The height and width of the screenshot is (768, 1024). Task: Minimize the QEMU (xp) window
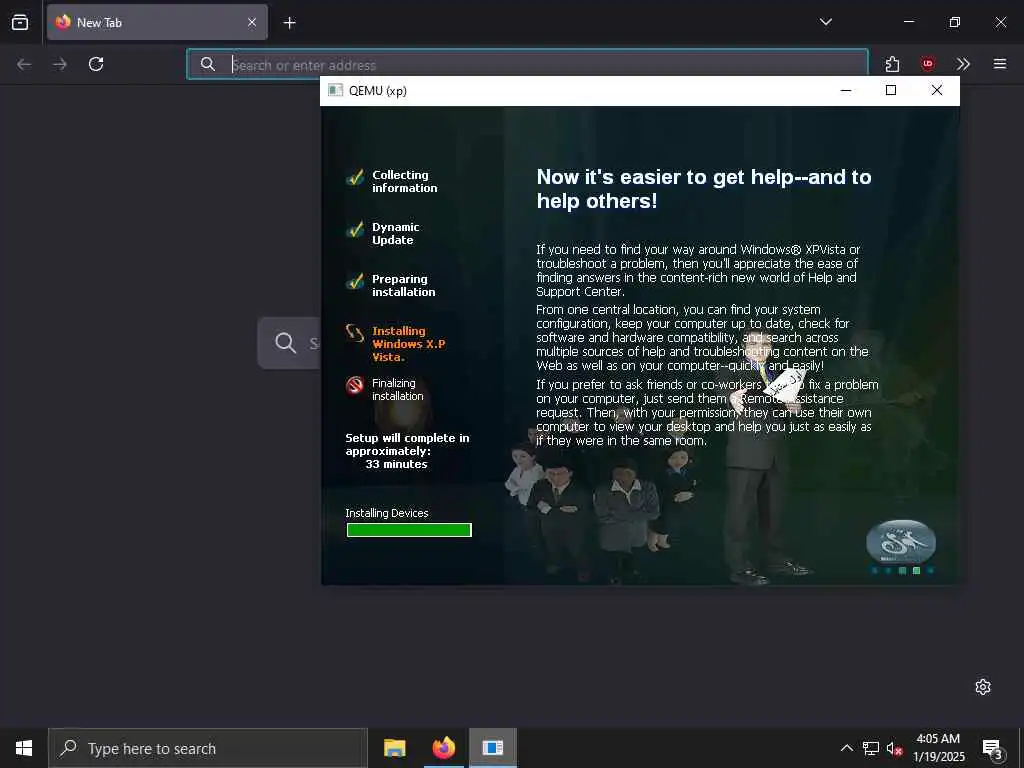pos(846,90)
